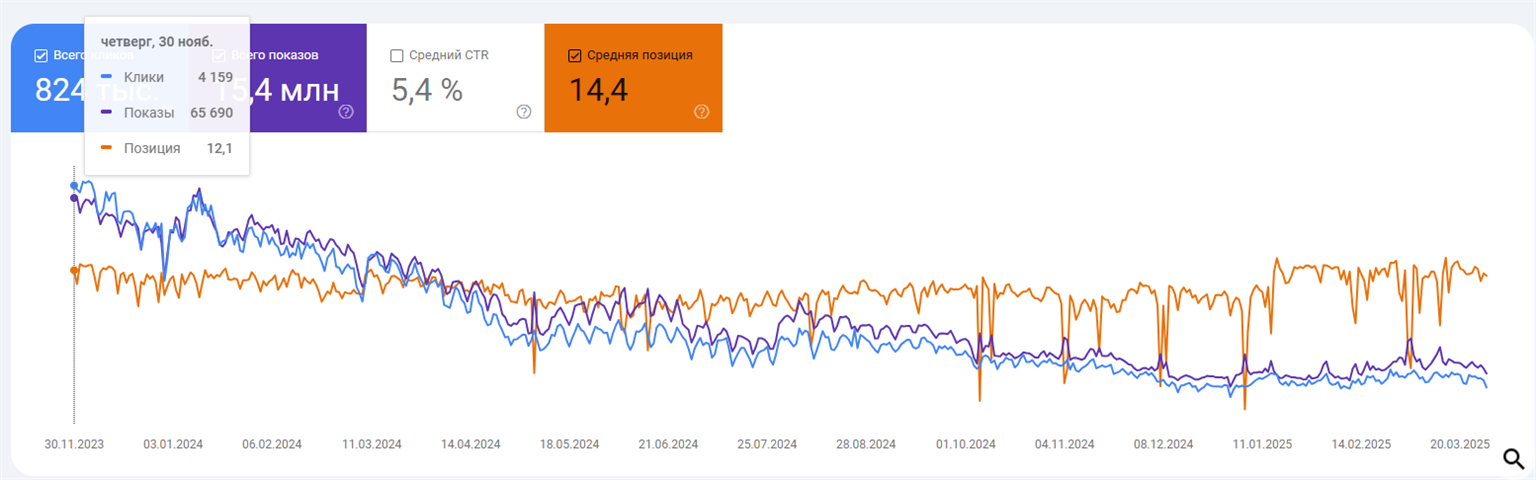Click the orange position data point on chart
The image size is (1536, 480).
coord(74,270)
